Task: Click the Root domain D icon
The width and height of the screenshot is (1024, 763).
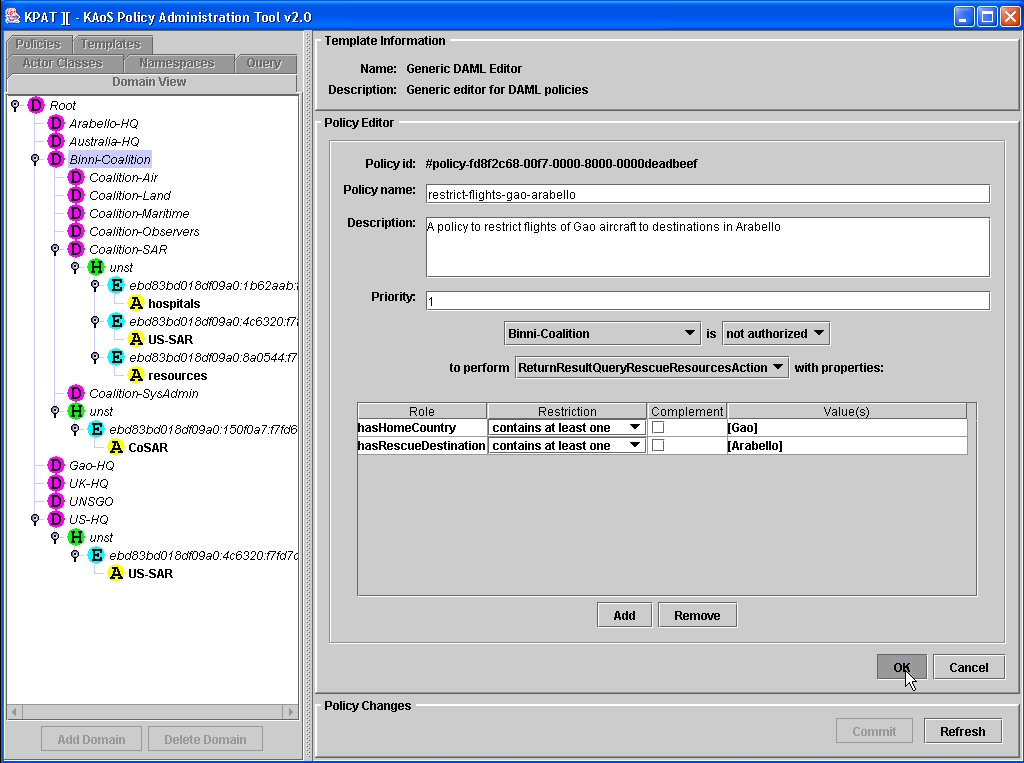Action: (x=36, y=105)
